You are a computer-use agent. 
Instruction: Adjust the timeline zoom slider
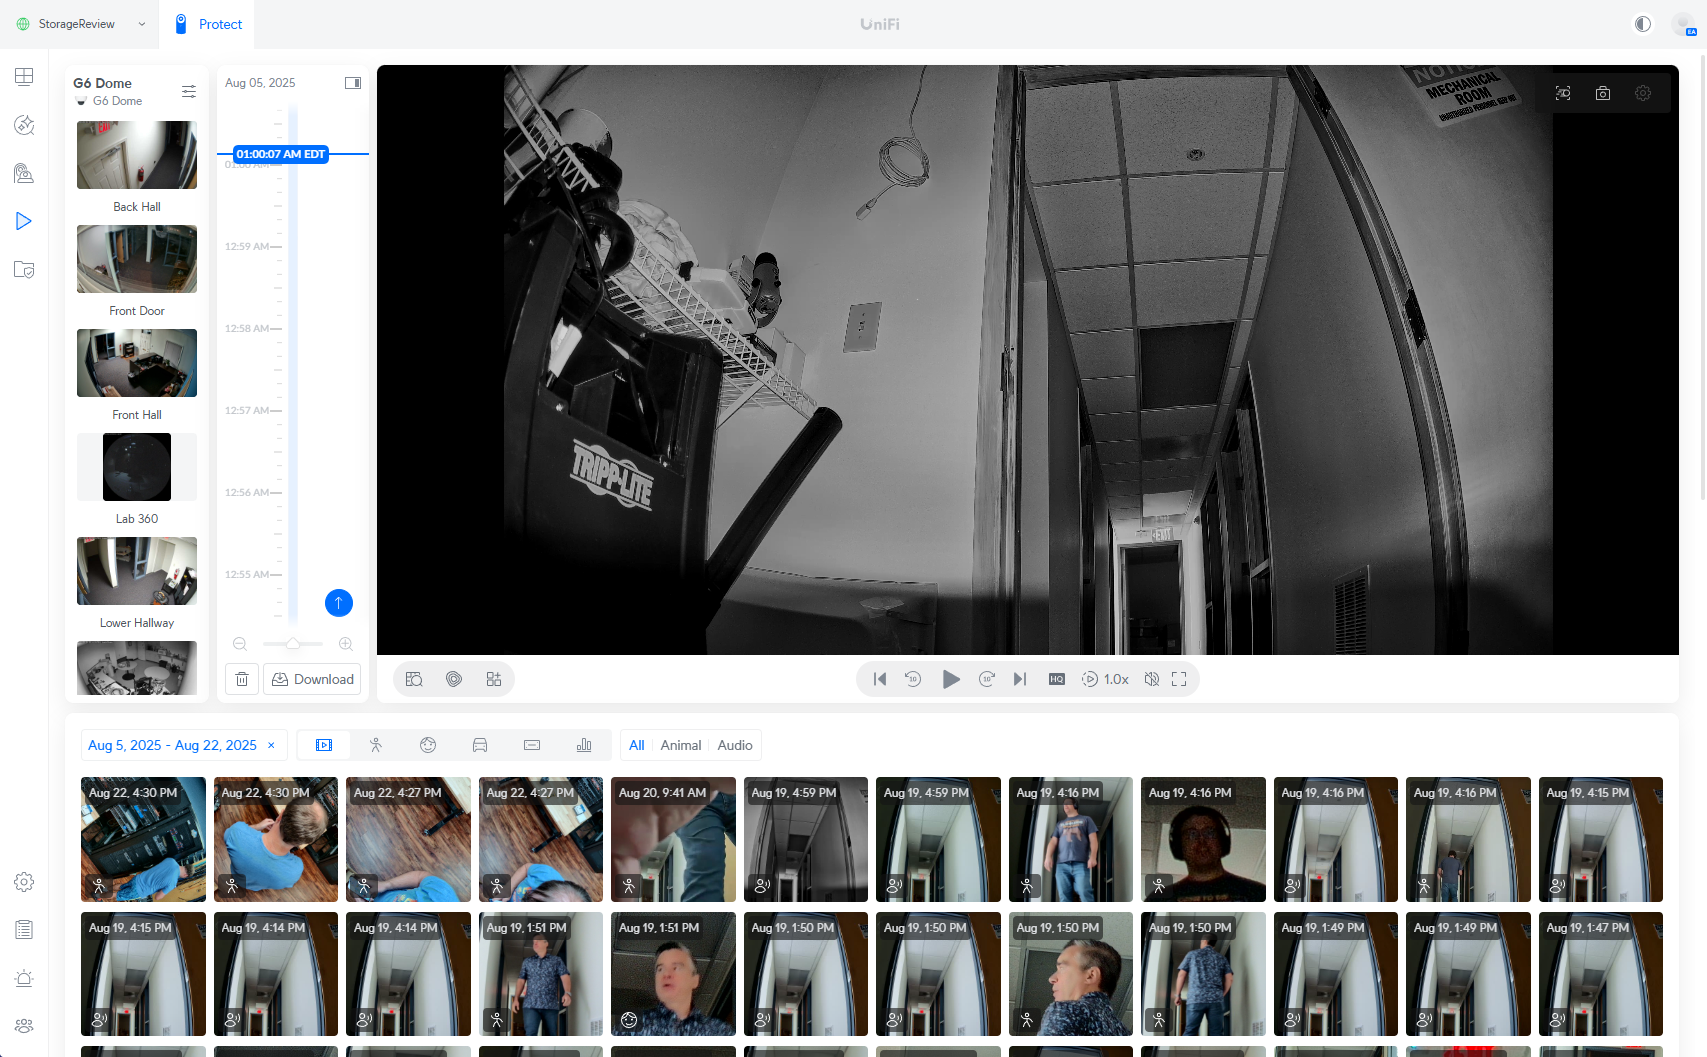click(x=293, y=644)
